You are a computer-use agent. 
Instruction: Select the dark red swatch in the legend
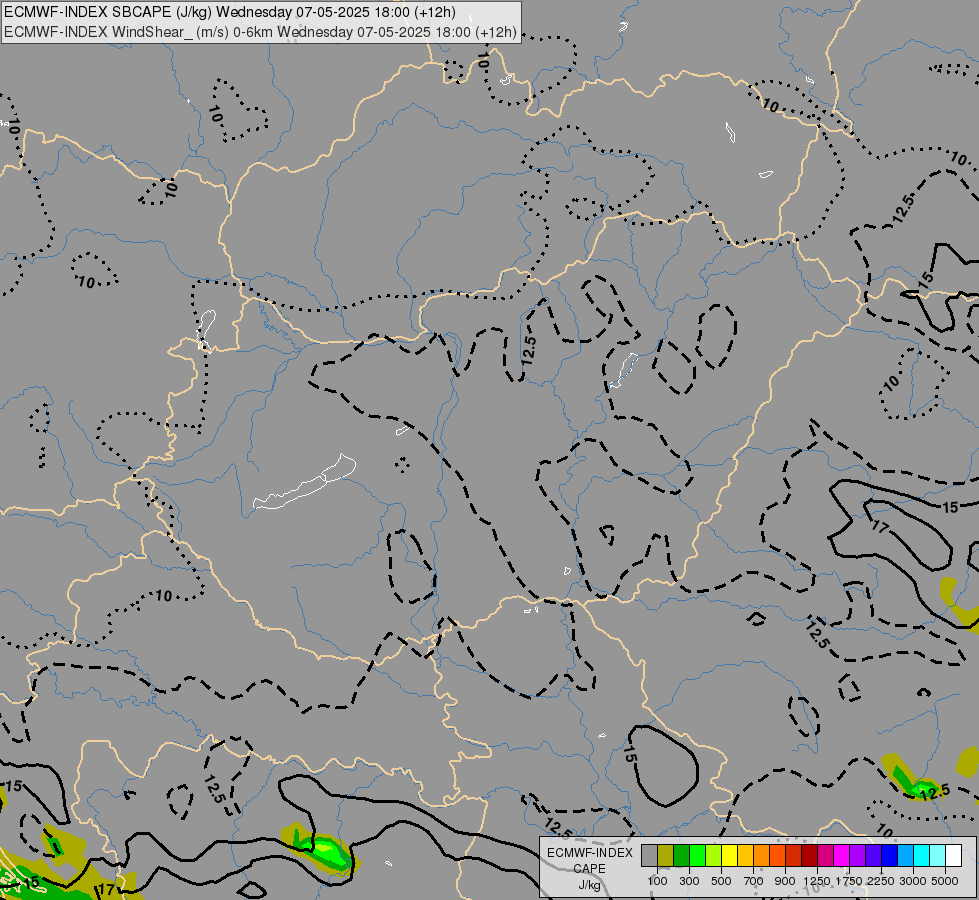pyautogui.click(x=810, y=855)
